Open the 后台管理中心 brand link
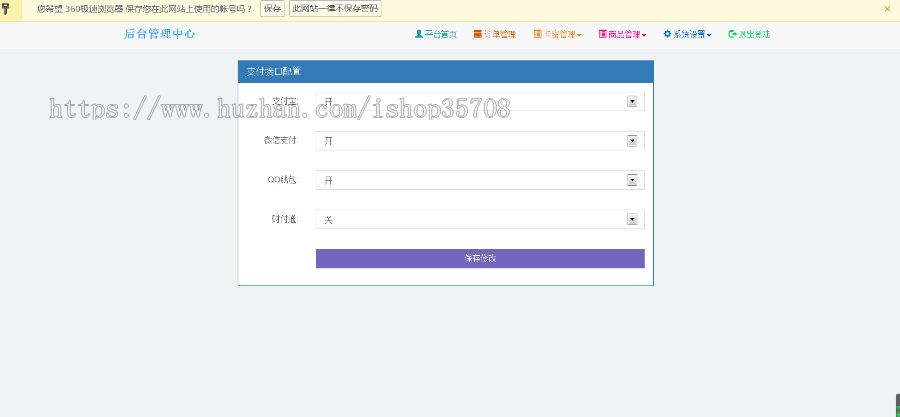 (160, 34)
